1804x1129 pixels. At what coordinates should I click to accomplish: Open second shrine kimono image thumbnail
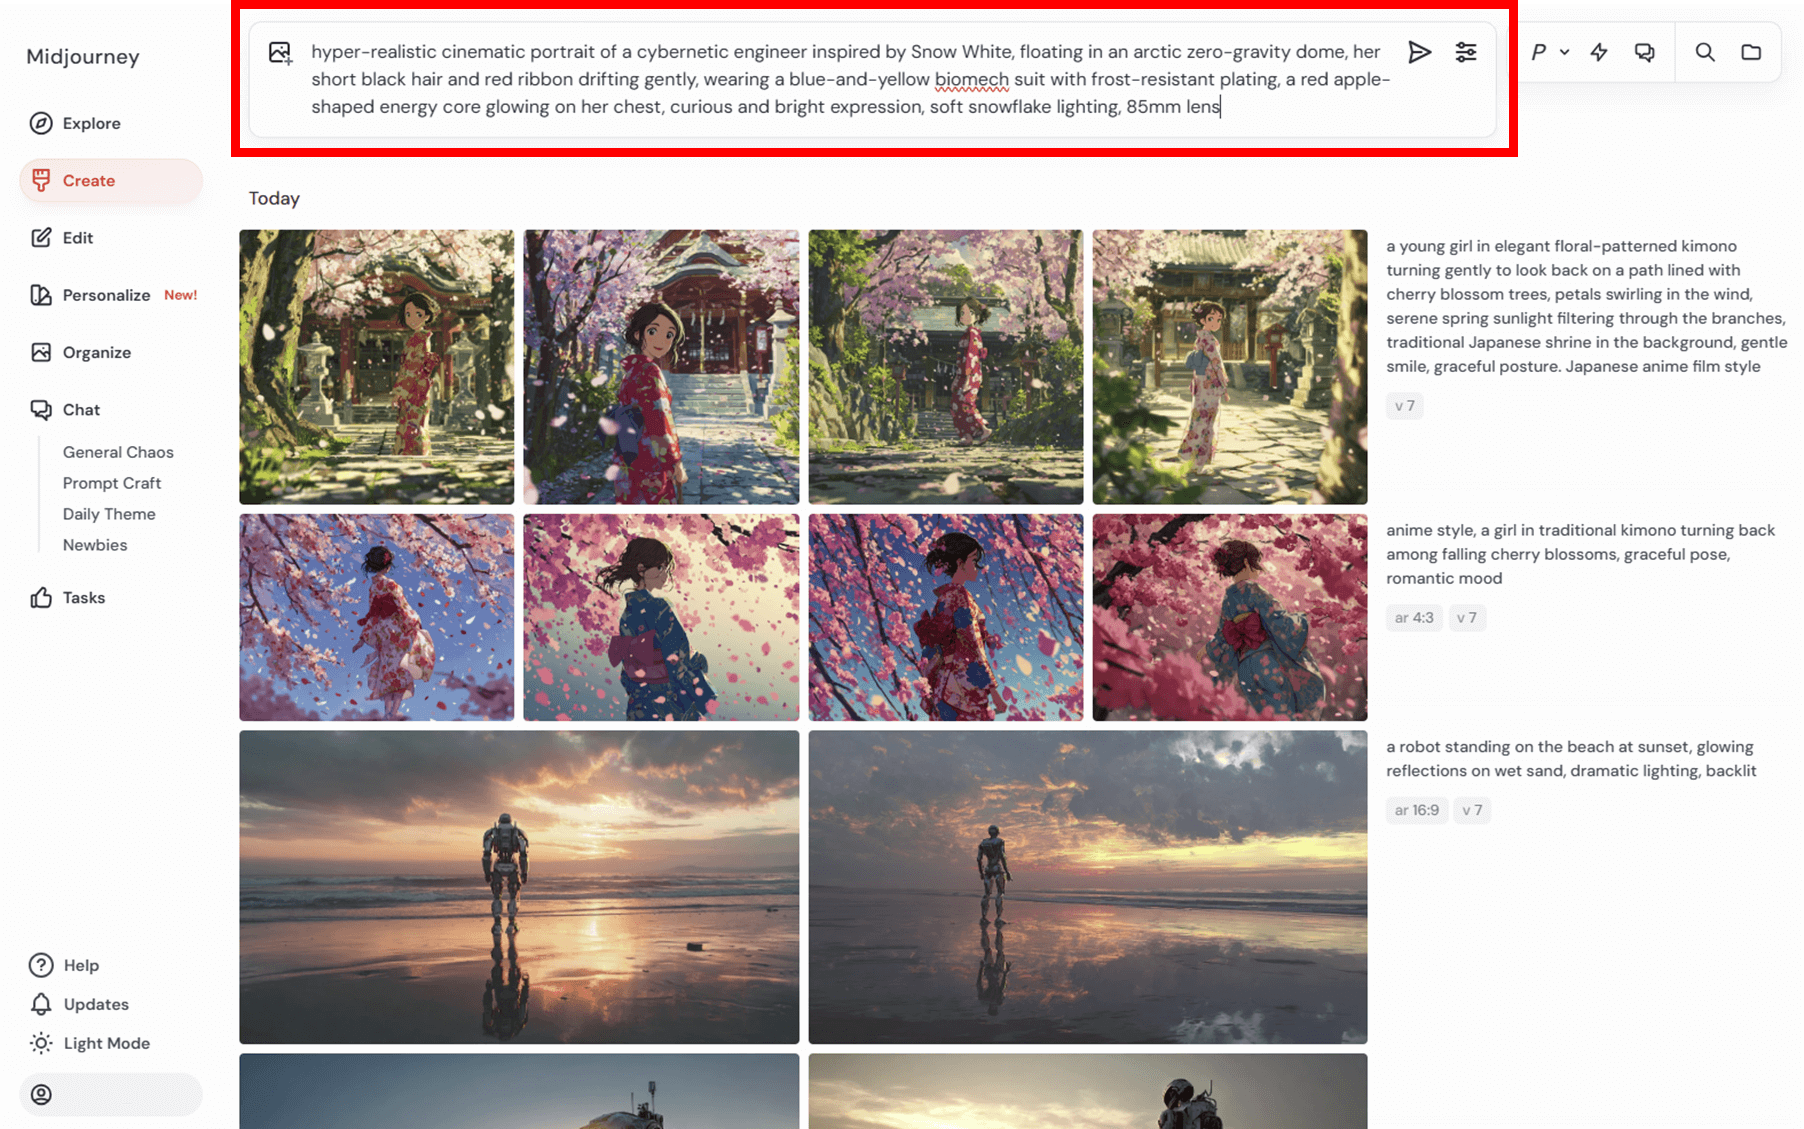pyautogui.click(x=661, y=367)
